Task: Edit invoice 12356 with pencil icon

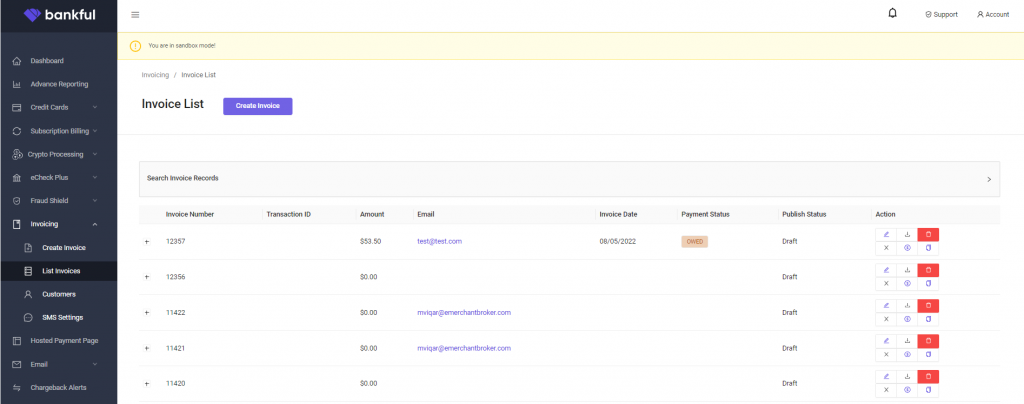Action: 886,270
